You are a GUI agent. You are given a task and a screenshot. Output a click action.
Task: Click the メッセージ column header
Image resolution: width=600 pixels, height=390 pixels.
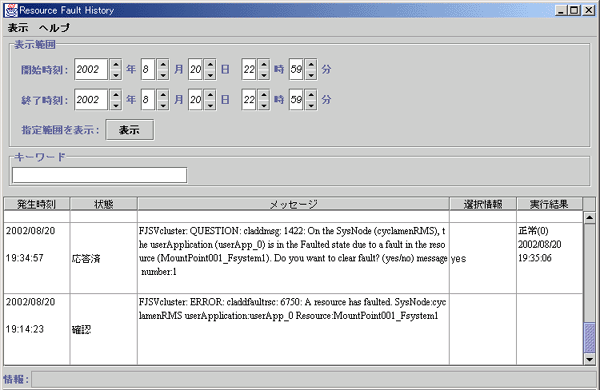293,204
